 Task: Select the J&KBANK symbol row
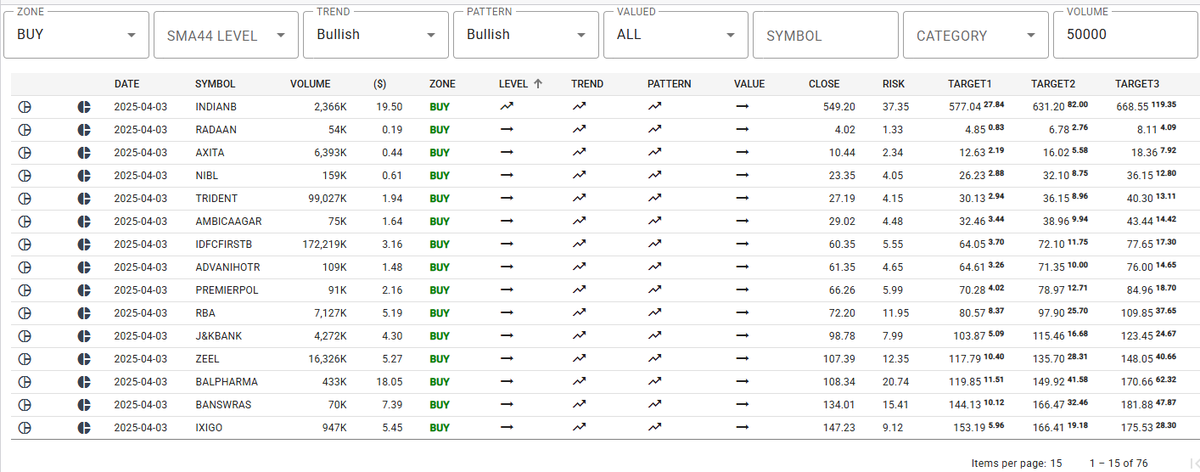pos(600,335)
